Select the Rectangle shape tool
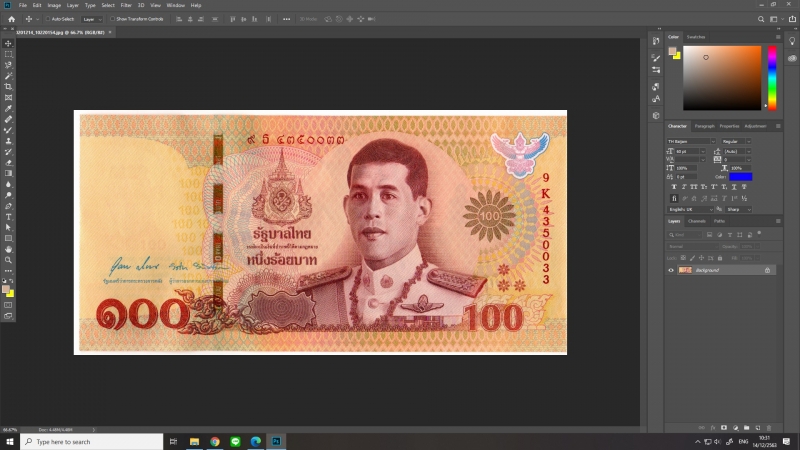 click(8, 238)
